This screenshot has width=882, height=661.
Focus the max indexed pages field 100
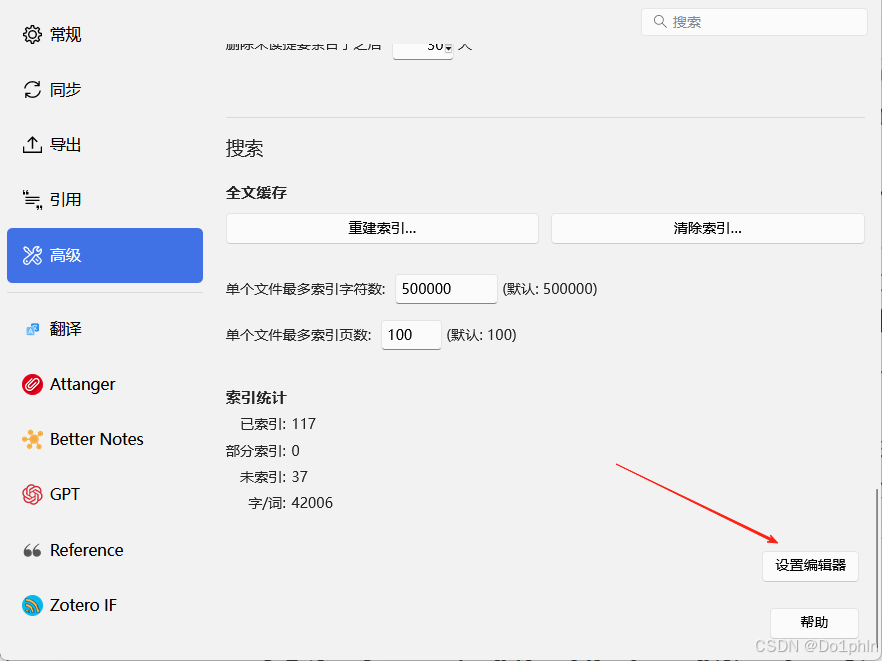coord(410,335)
